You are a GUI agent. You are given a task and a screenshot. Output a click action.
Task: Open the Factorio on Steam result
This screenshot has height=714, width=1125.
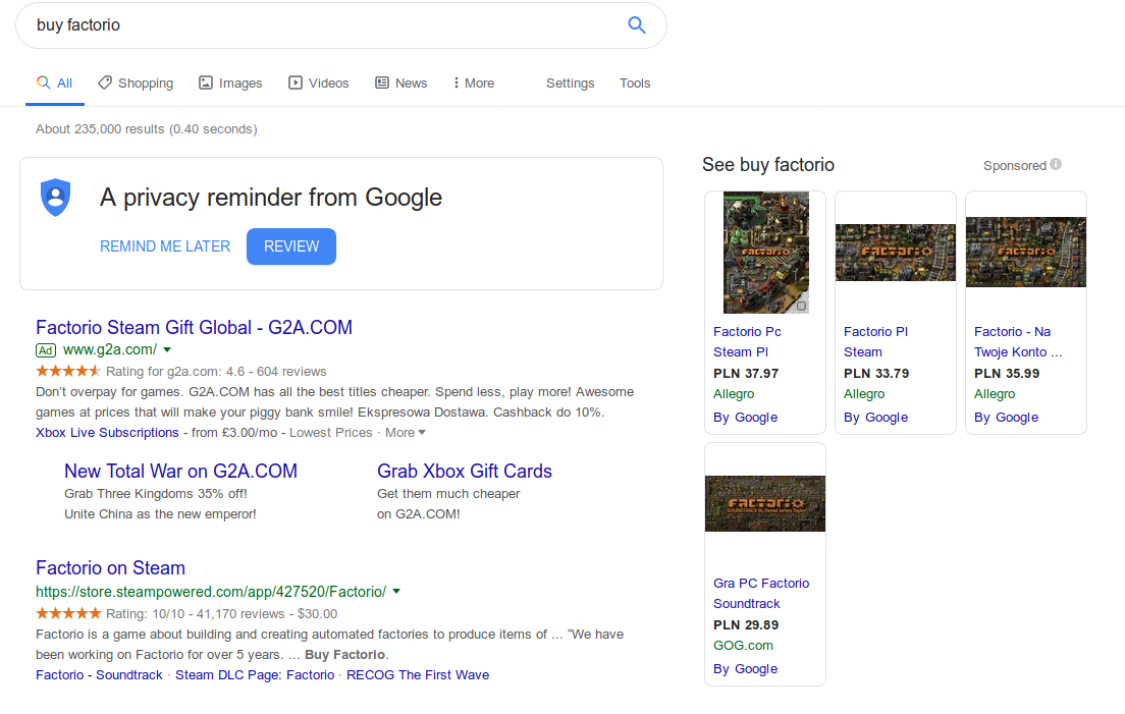click(x=110, y=568)
